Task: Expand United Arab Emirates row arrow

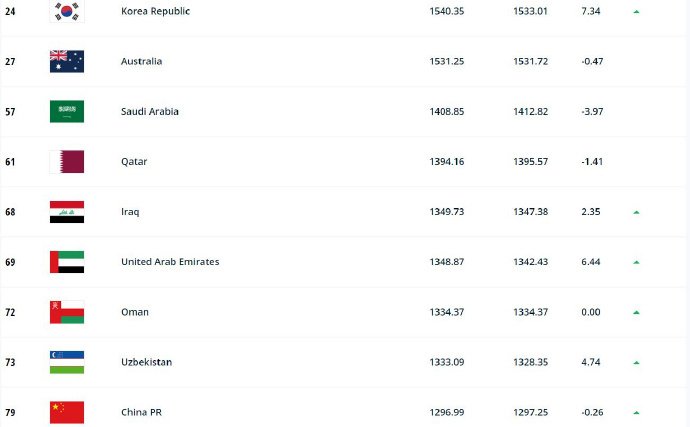Action: (636, 262)
